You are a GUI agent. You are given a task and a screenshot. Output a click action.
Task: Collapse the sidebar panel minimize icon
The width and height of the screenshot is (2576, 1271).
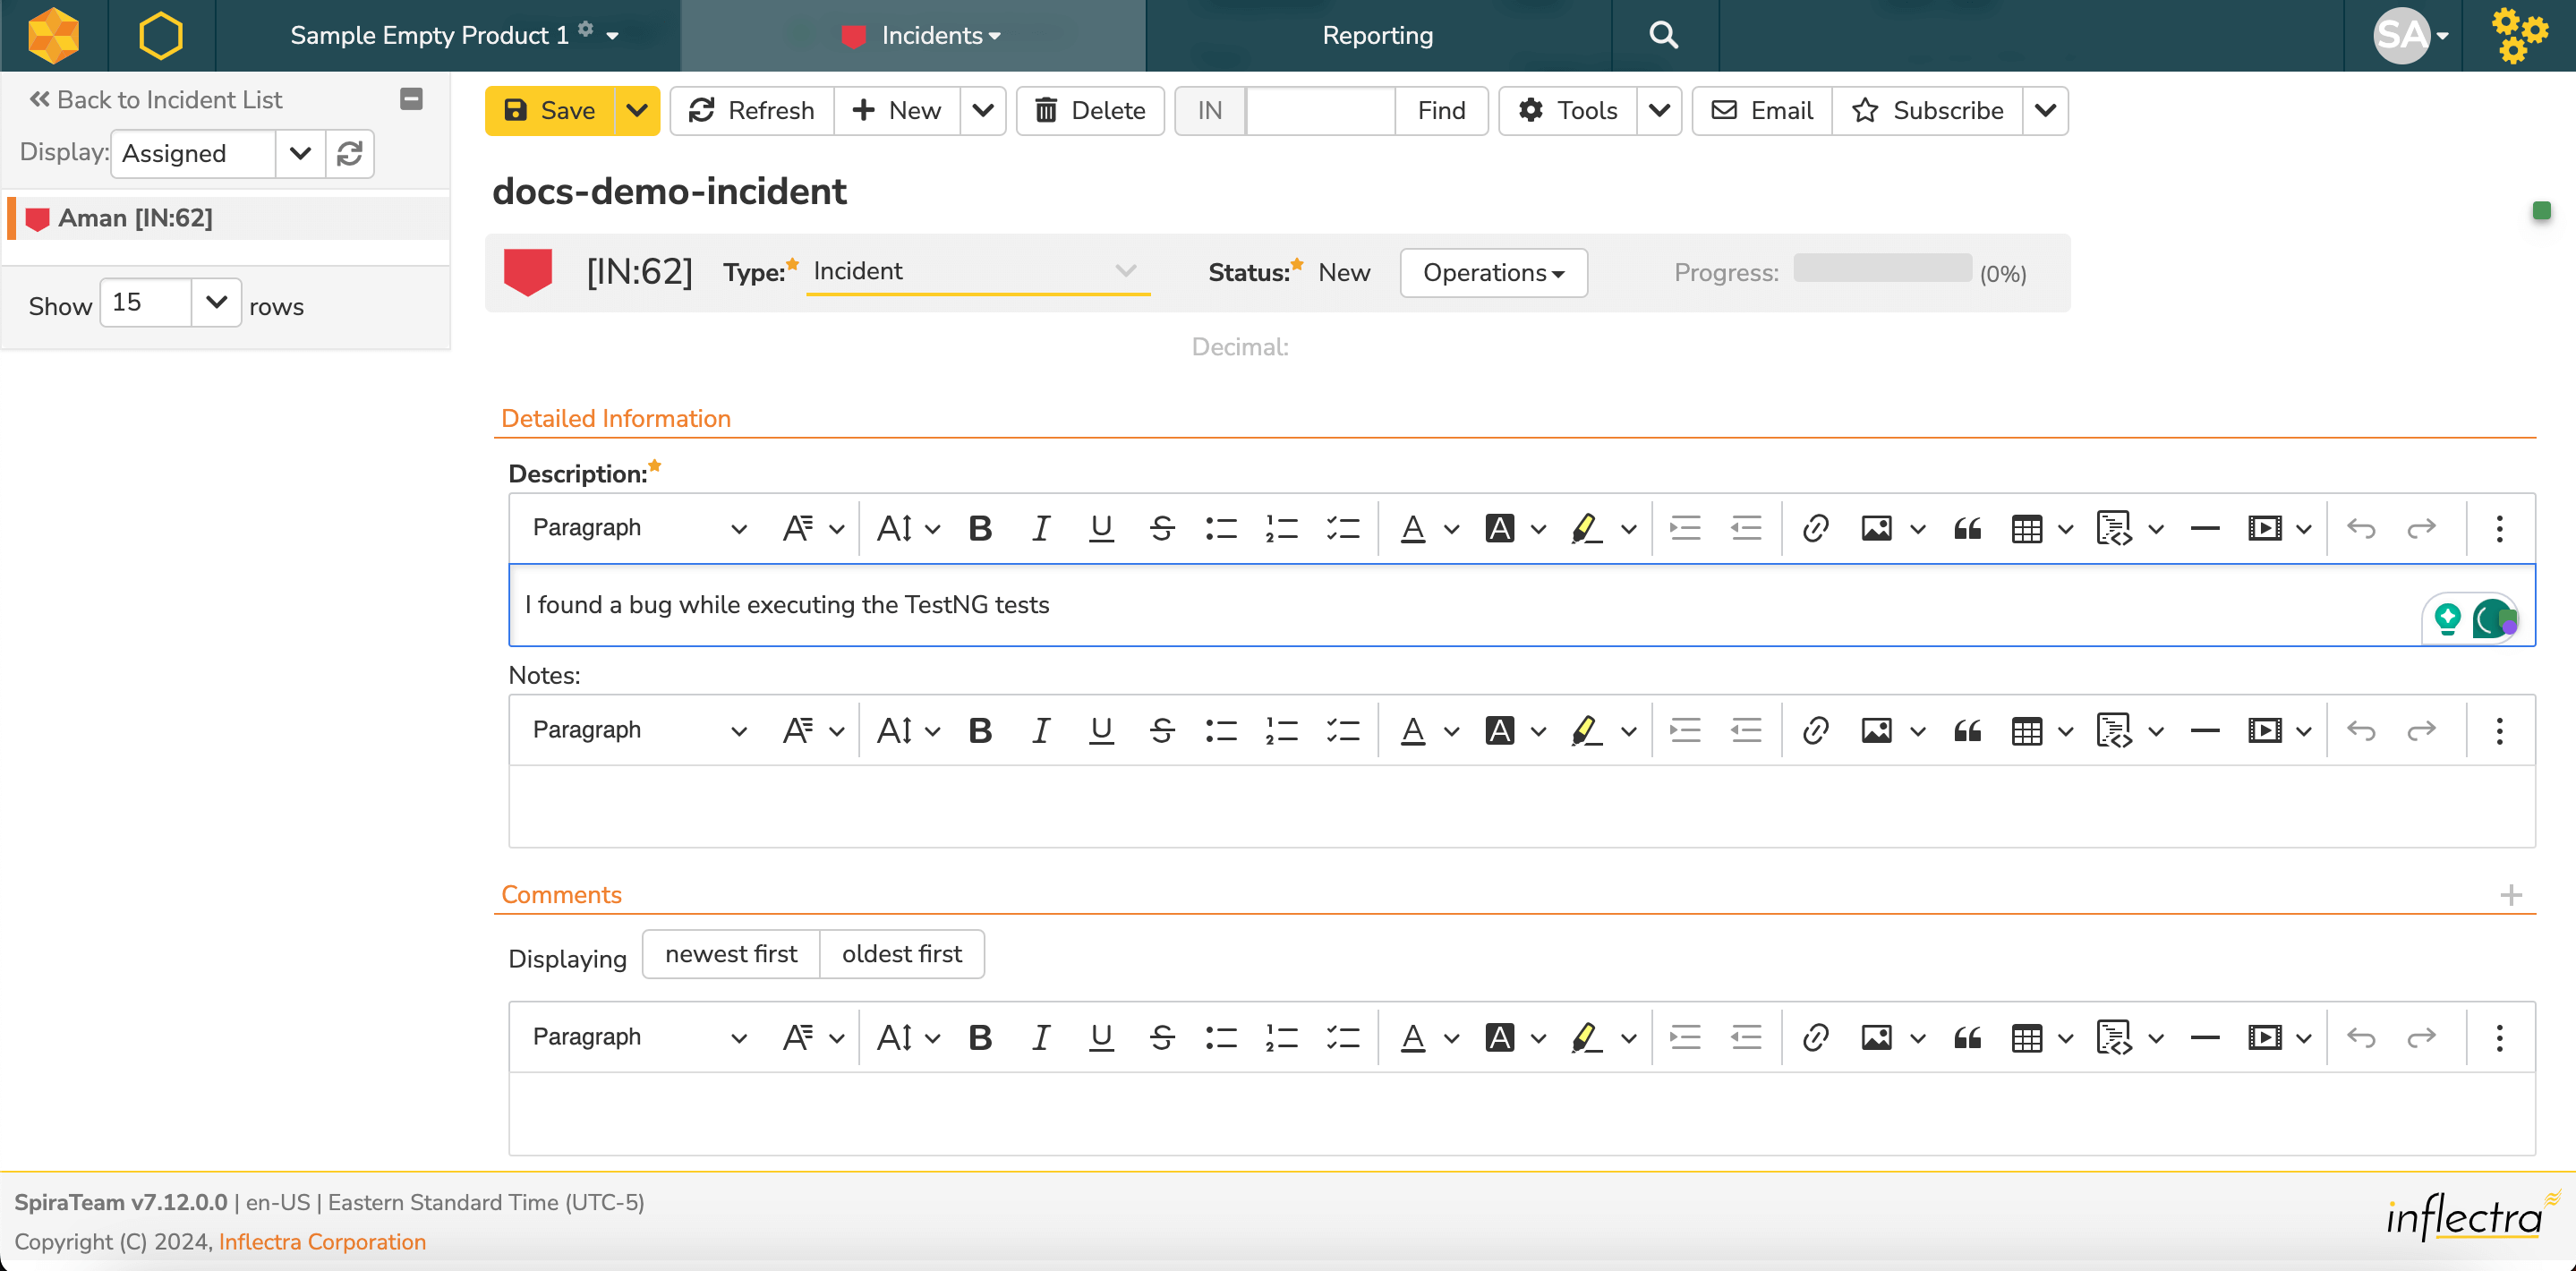click(411, 99)
